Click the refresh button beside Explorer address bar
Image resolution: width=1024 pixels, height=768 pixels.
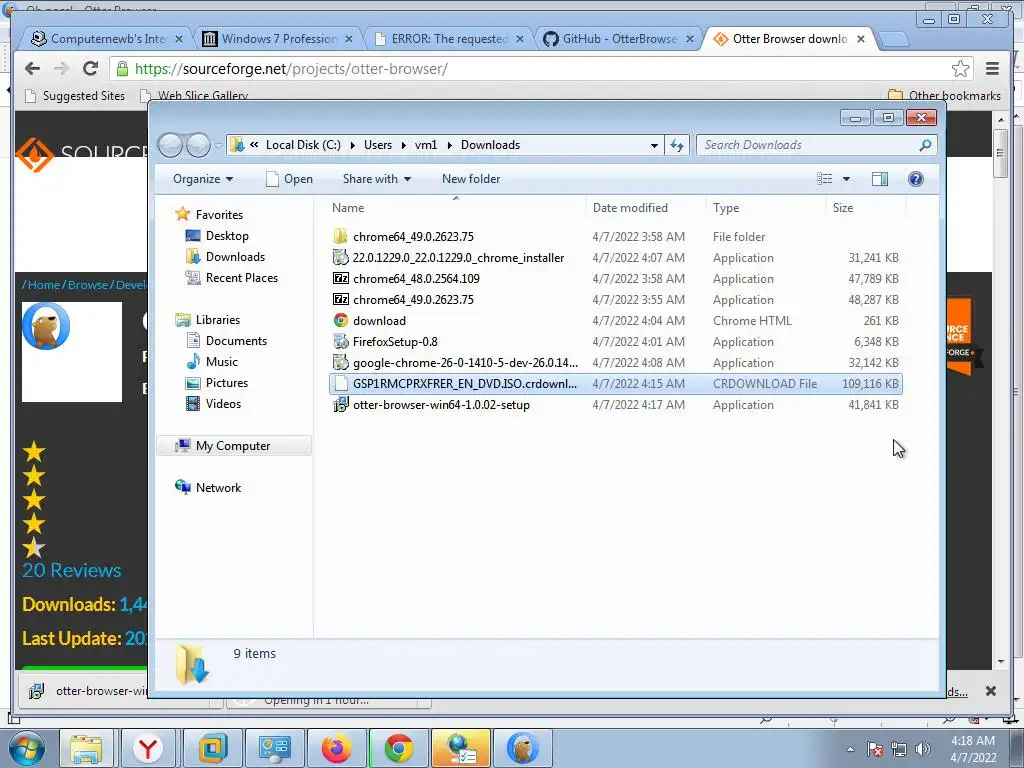point(677,145)
